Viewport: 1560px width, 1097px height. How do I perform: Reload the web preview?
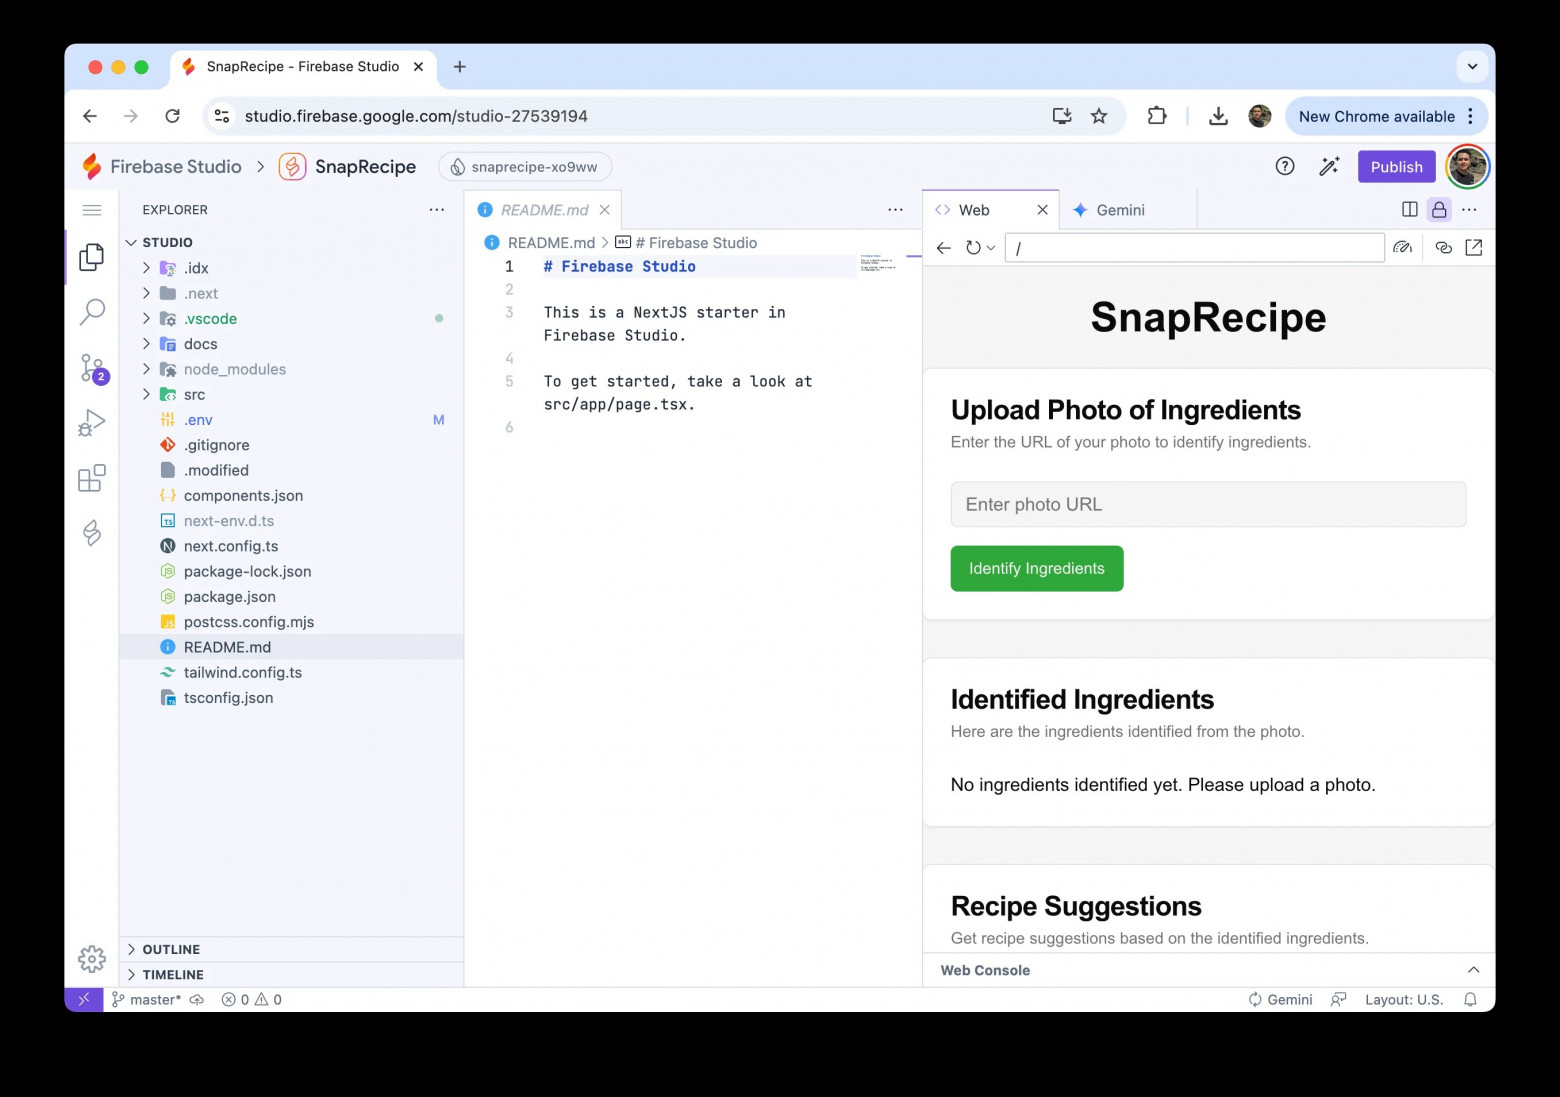click(x=973, y=248)
